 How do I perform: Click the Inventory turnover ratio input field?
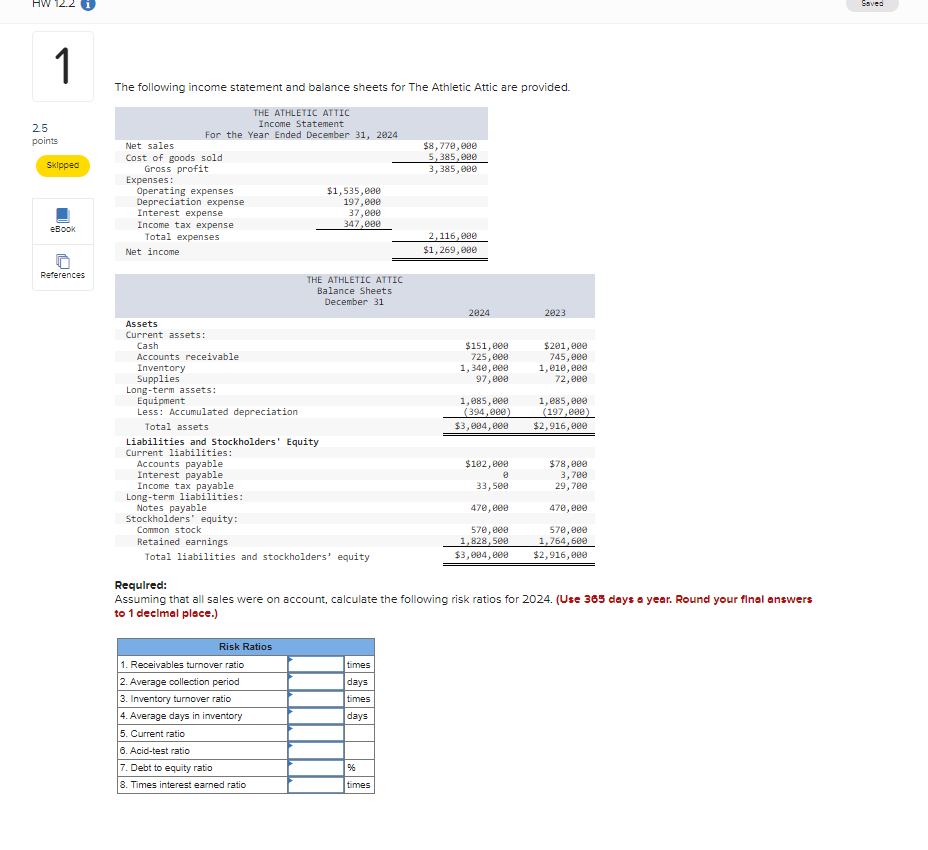(316, 698)
